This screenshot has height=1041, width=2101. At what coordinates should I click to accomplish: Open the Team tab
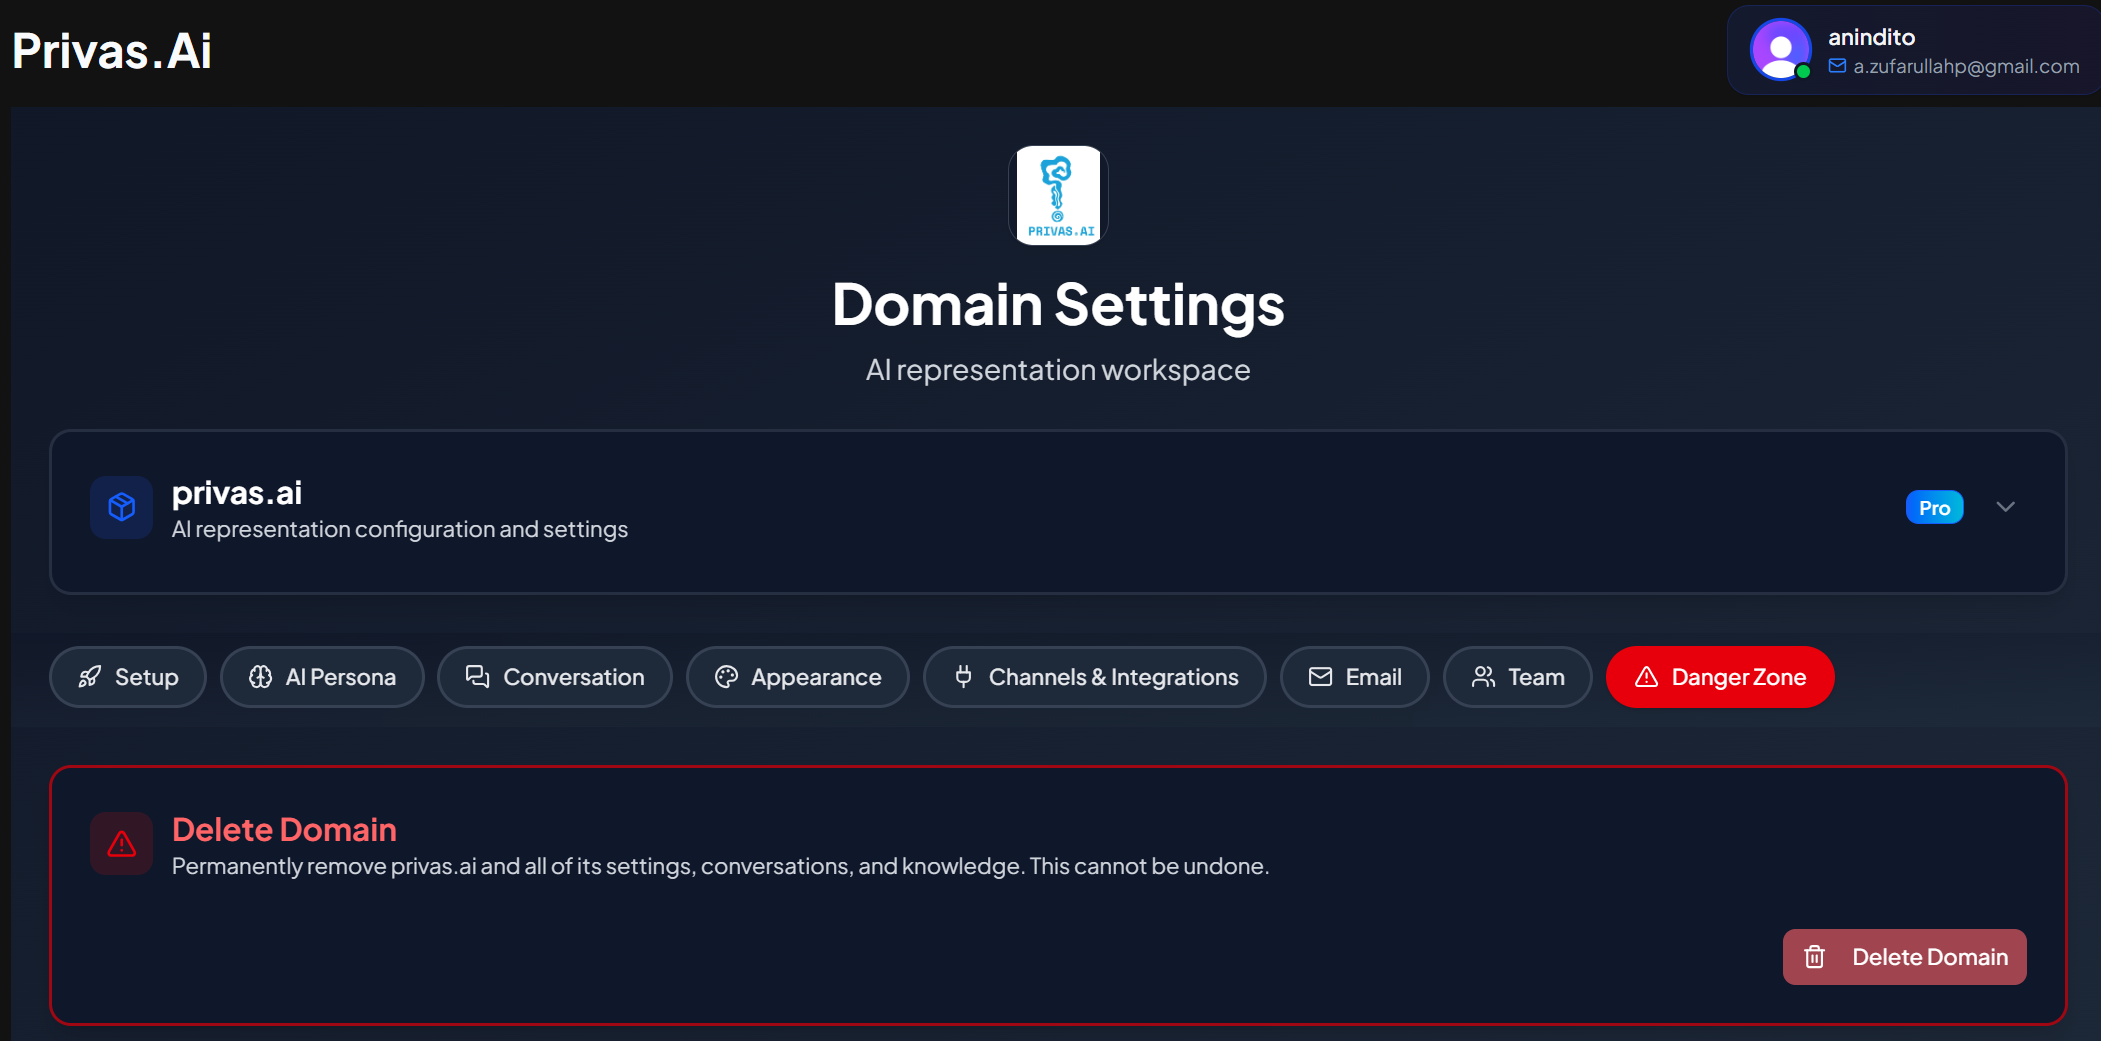1518,677
